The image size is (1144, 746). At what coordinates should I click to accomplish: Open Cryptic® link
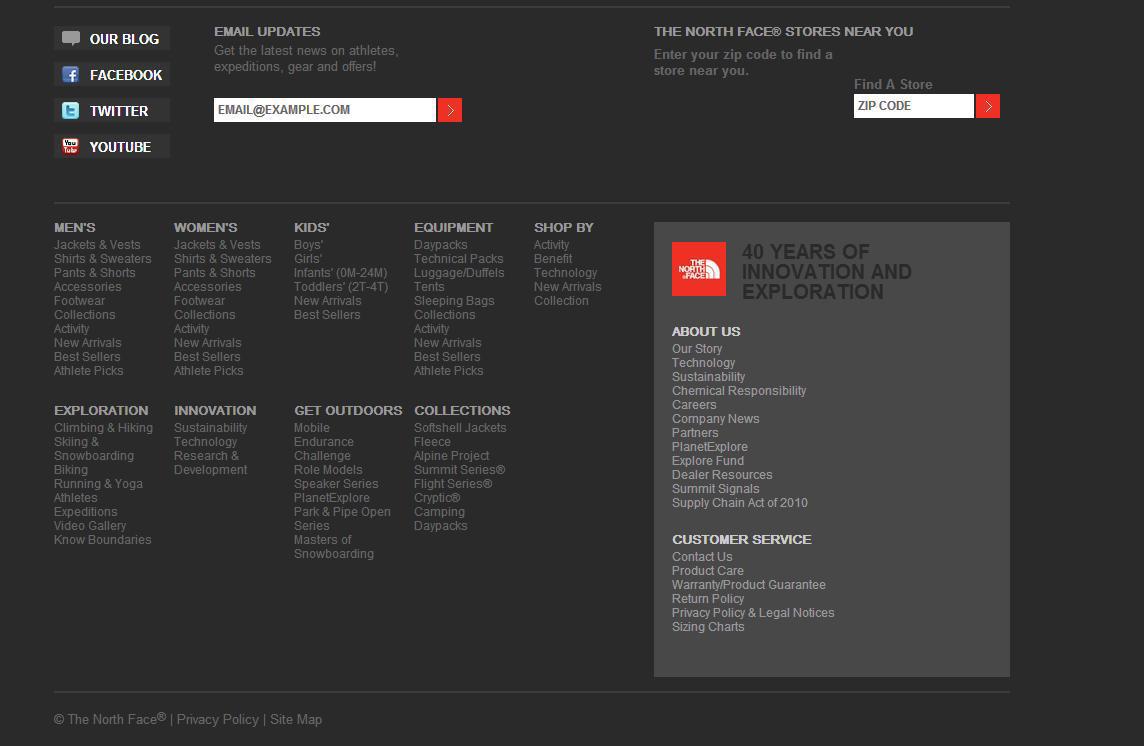tap(437, 498)
